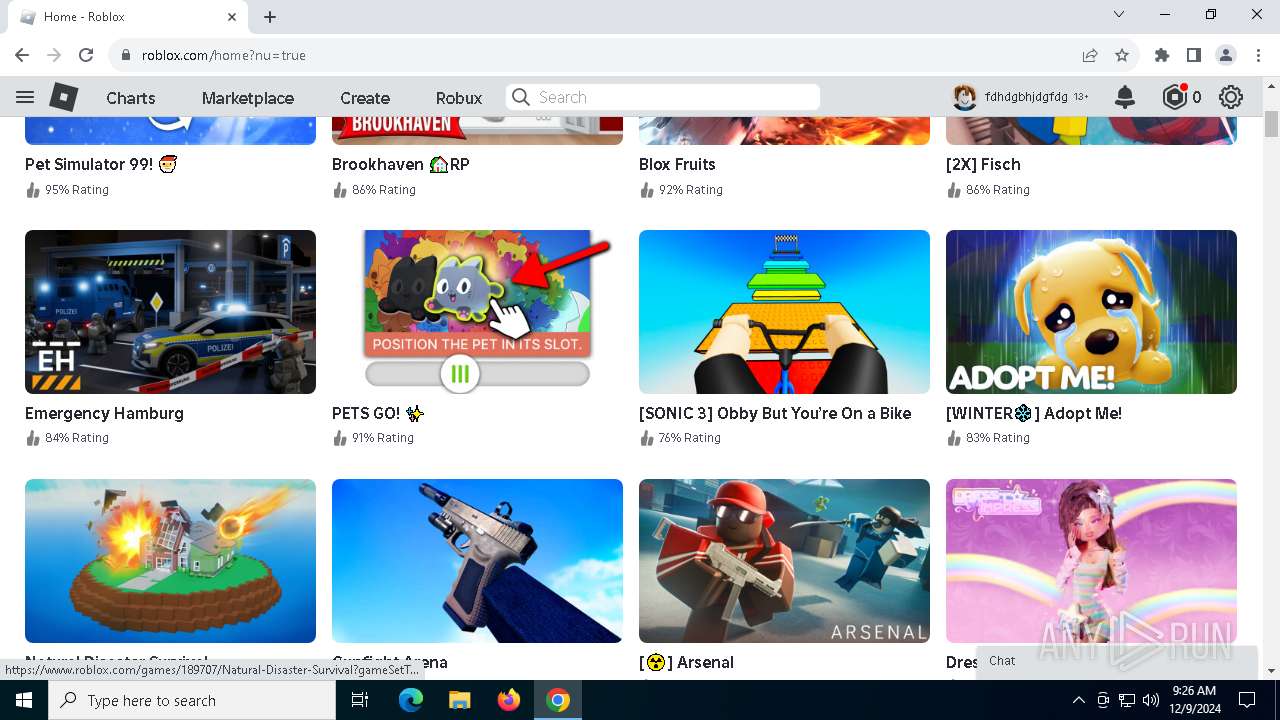This screenshot has width=1280, height=720.
Task: Open the Robux page link
Action: tap(459, 98)
